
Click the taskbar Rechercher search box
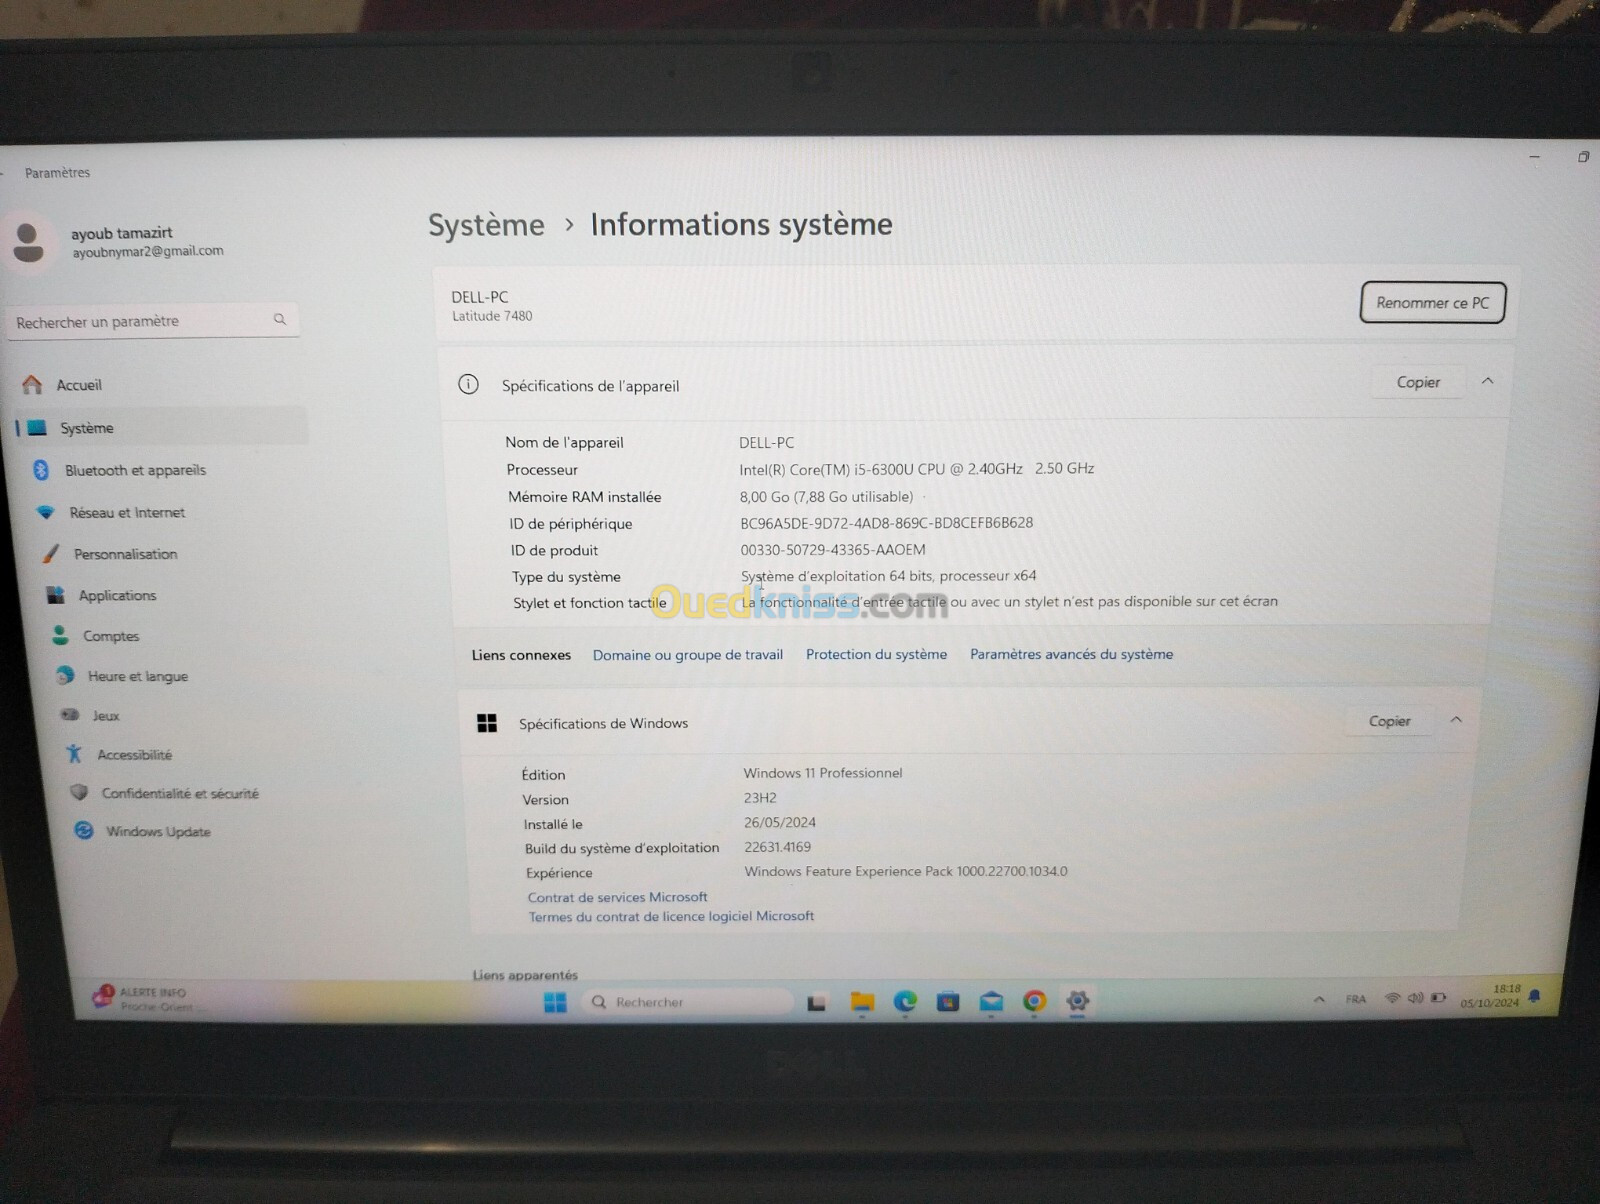(x=687, y=1002)
